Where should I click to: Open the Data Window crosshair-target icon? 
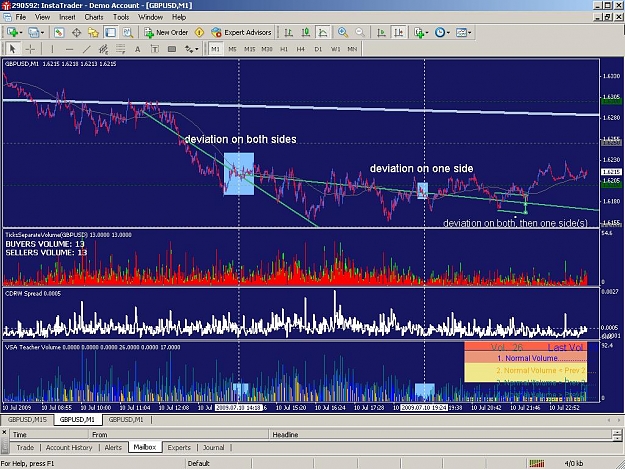pos(76,33)
